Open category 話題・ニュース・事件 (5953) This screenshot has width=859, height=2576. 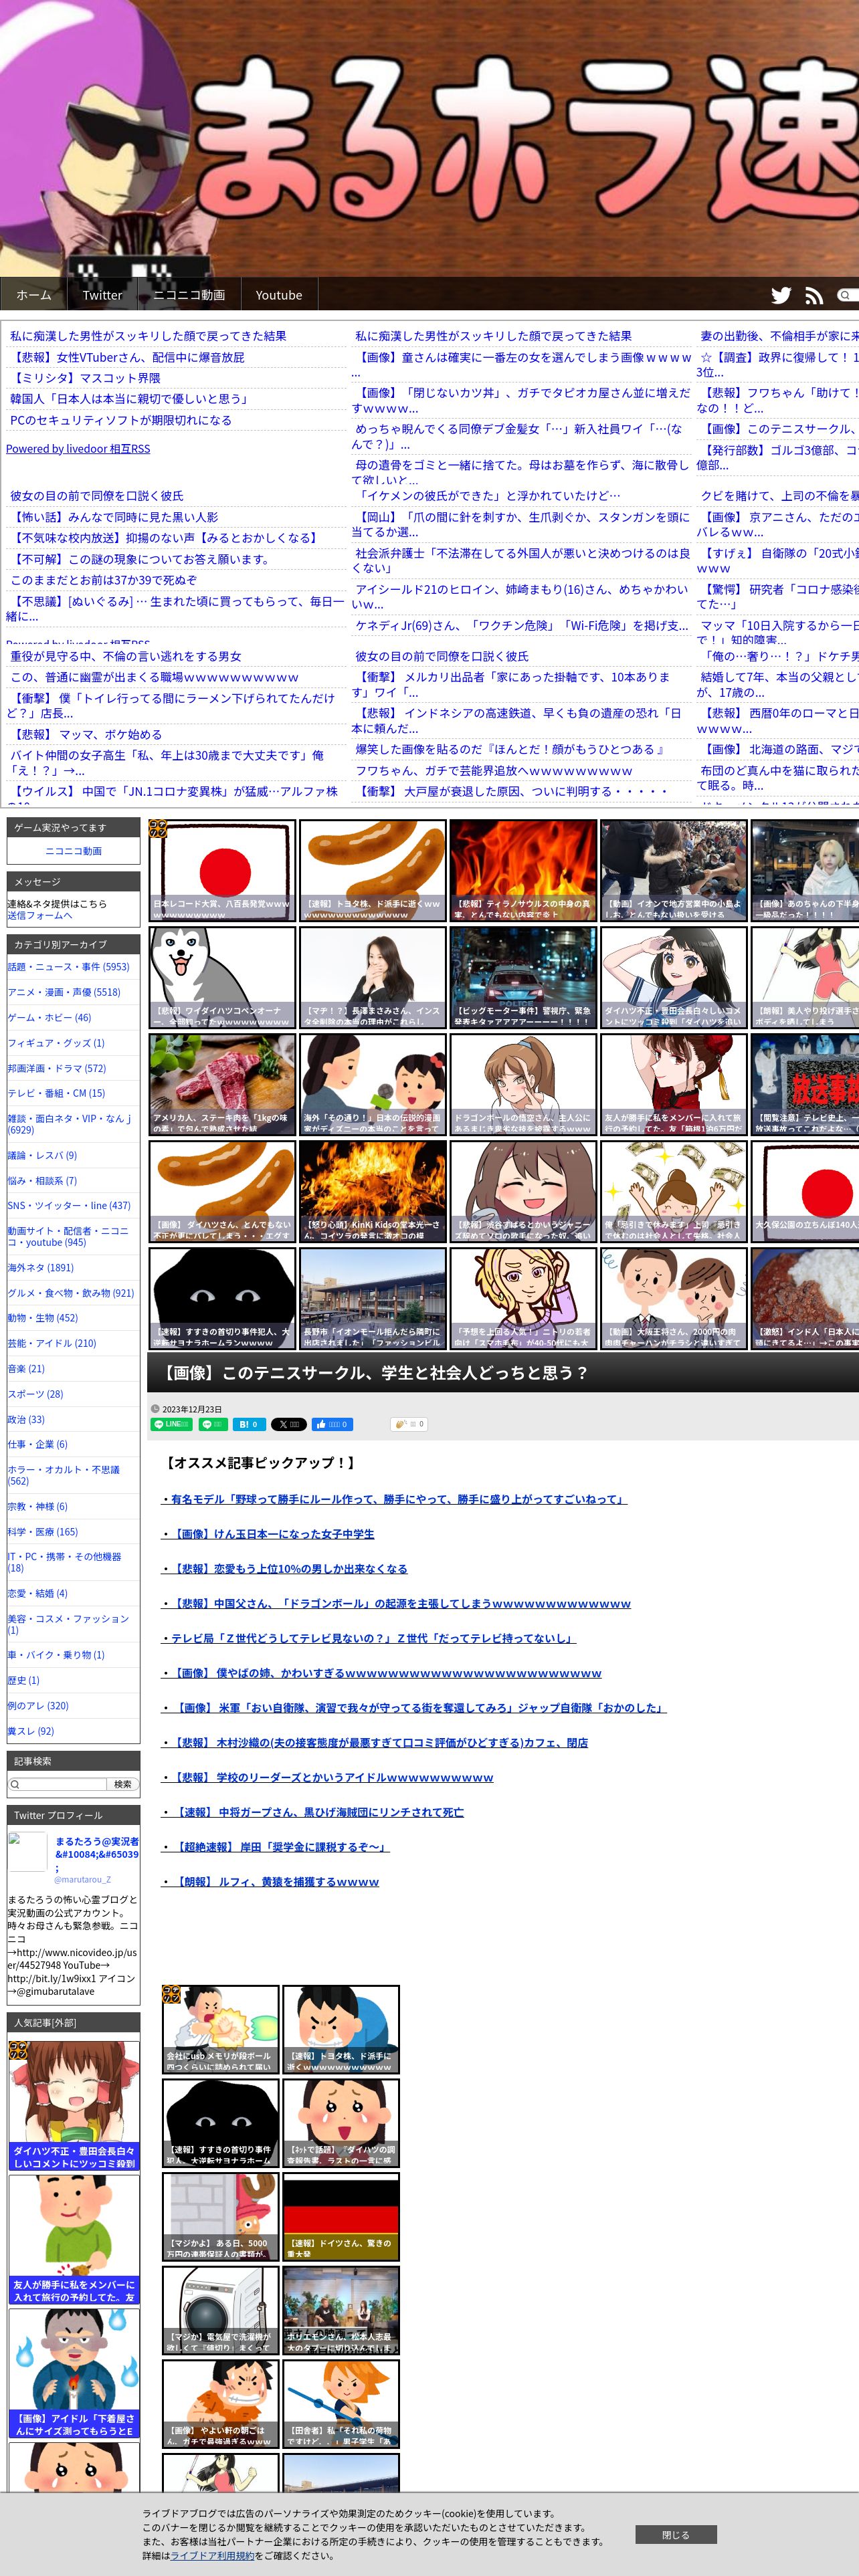[x=69, y=967]
